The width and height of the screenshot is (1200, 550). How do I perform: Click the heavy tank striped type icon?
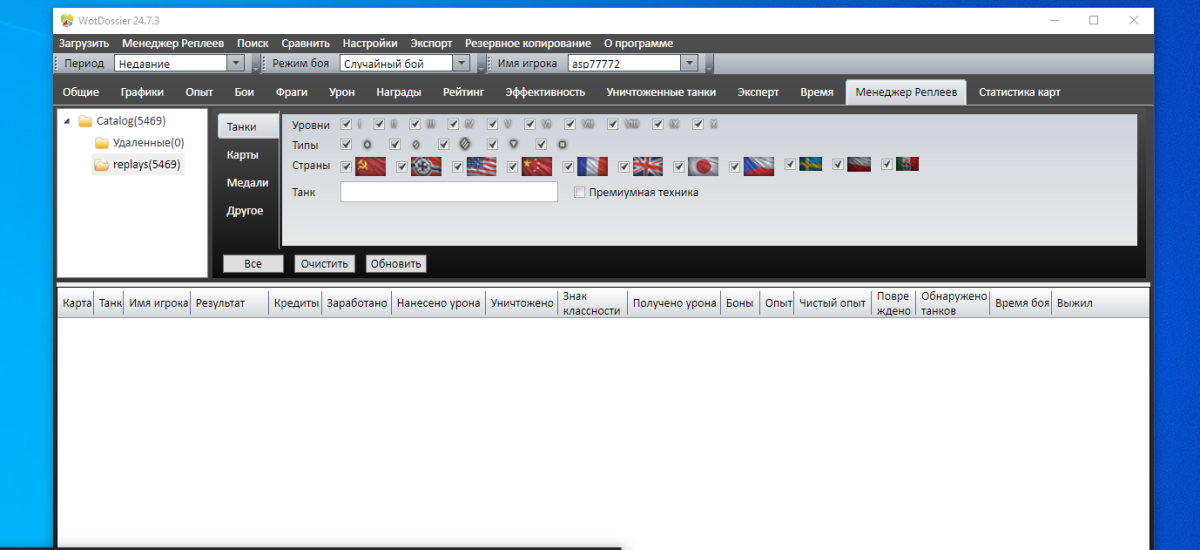pos(465,144)
